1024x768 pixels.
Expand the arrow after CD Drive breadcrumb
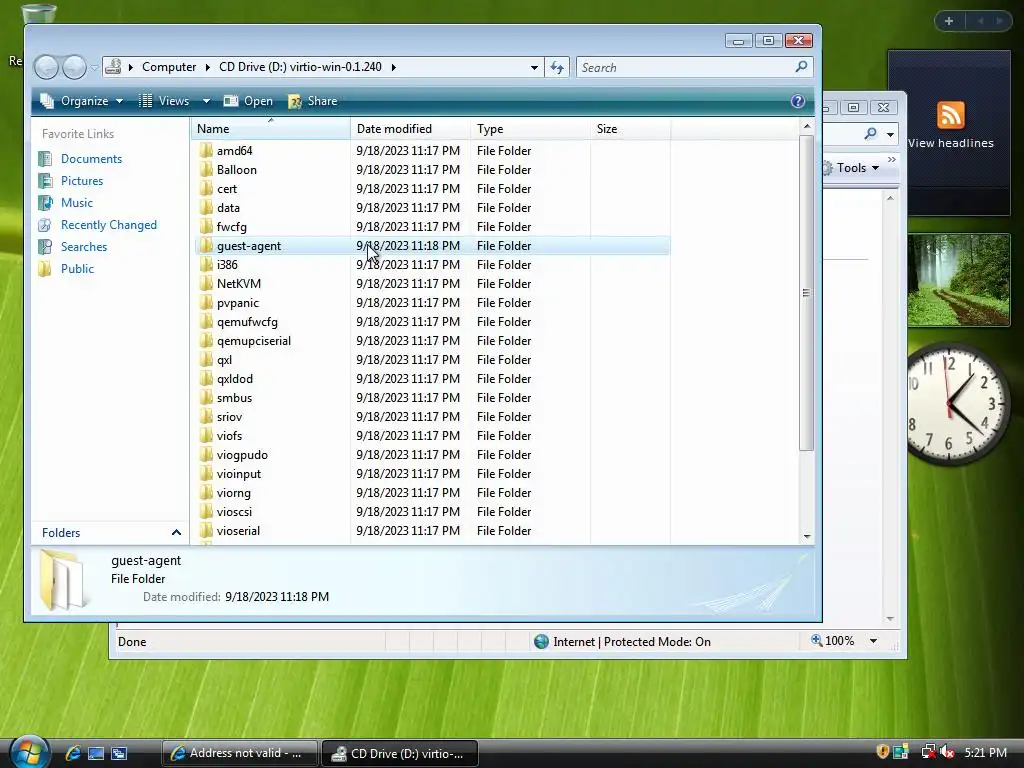click(x=394, y=67)
